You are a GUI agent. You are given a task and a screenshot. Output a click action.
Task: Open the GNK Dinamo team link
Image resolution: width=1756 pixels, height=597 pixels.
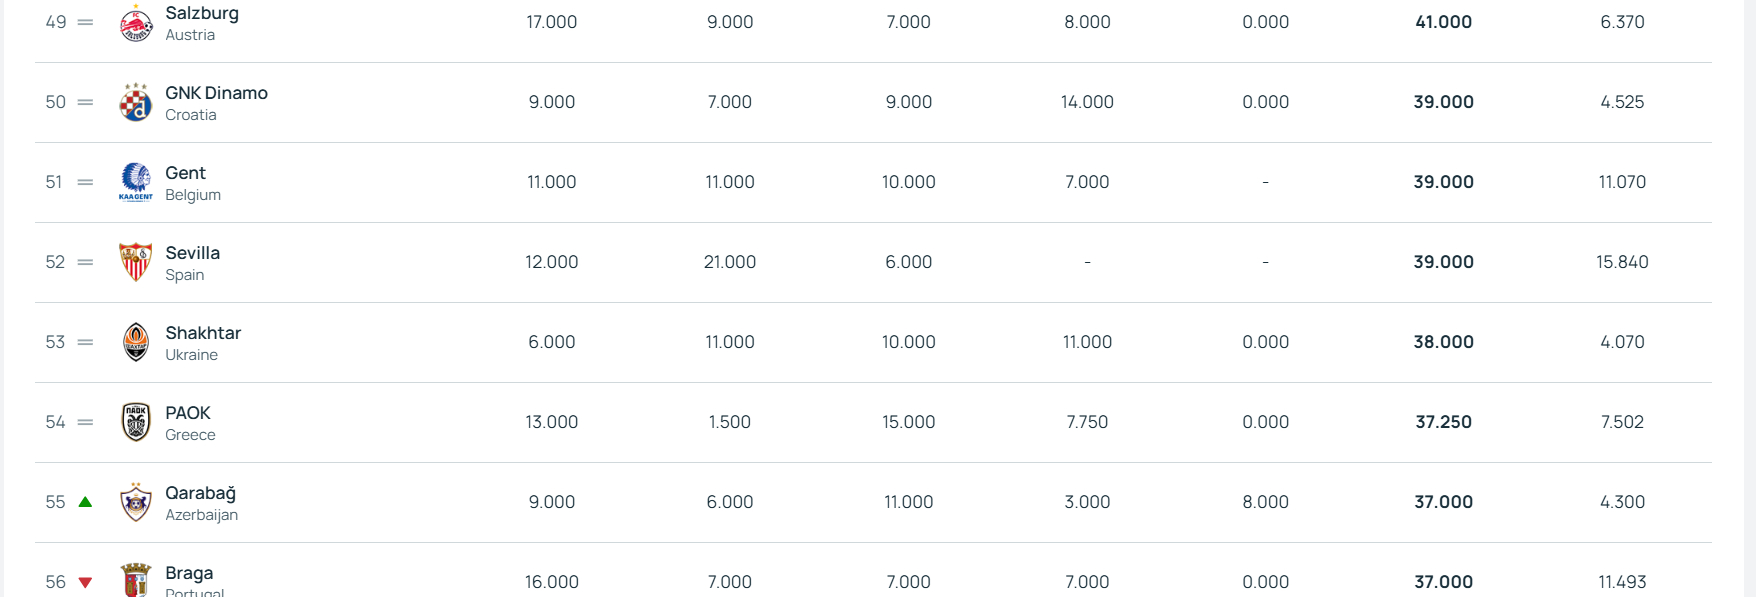[216, 93]
